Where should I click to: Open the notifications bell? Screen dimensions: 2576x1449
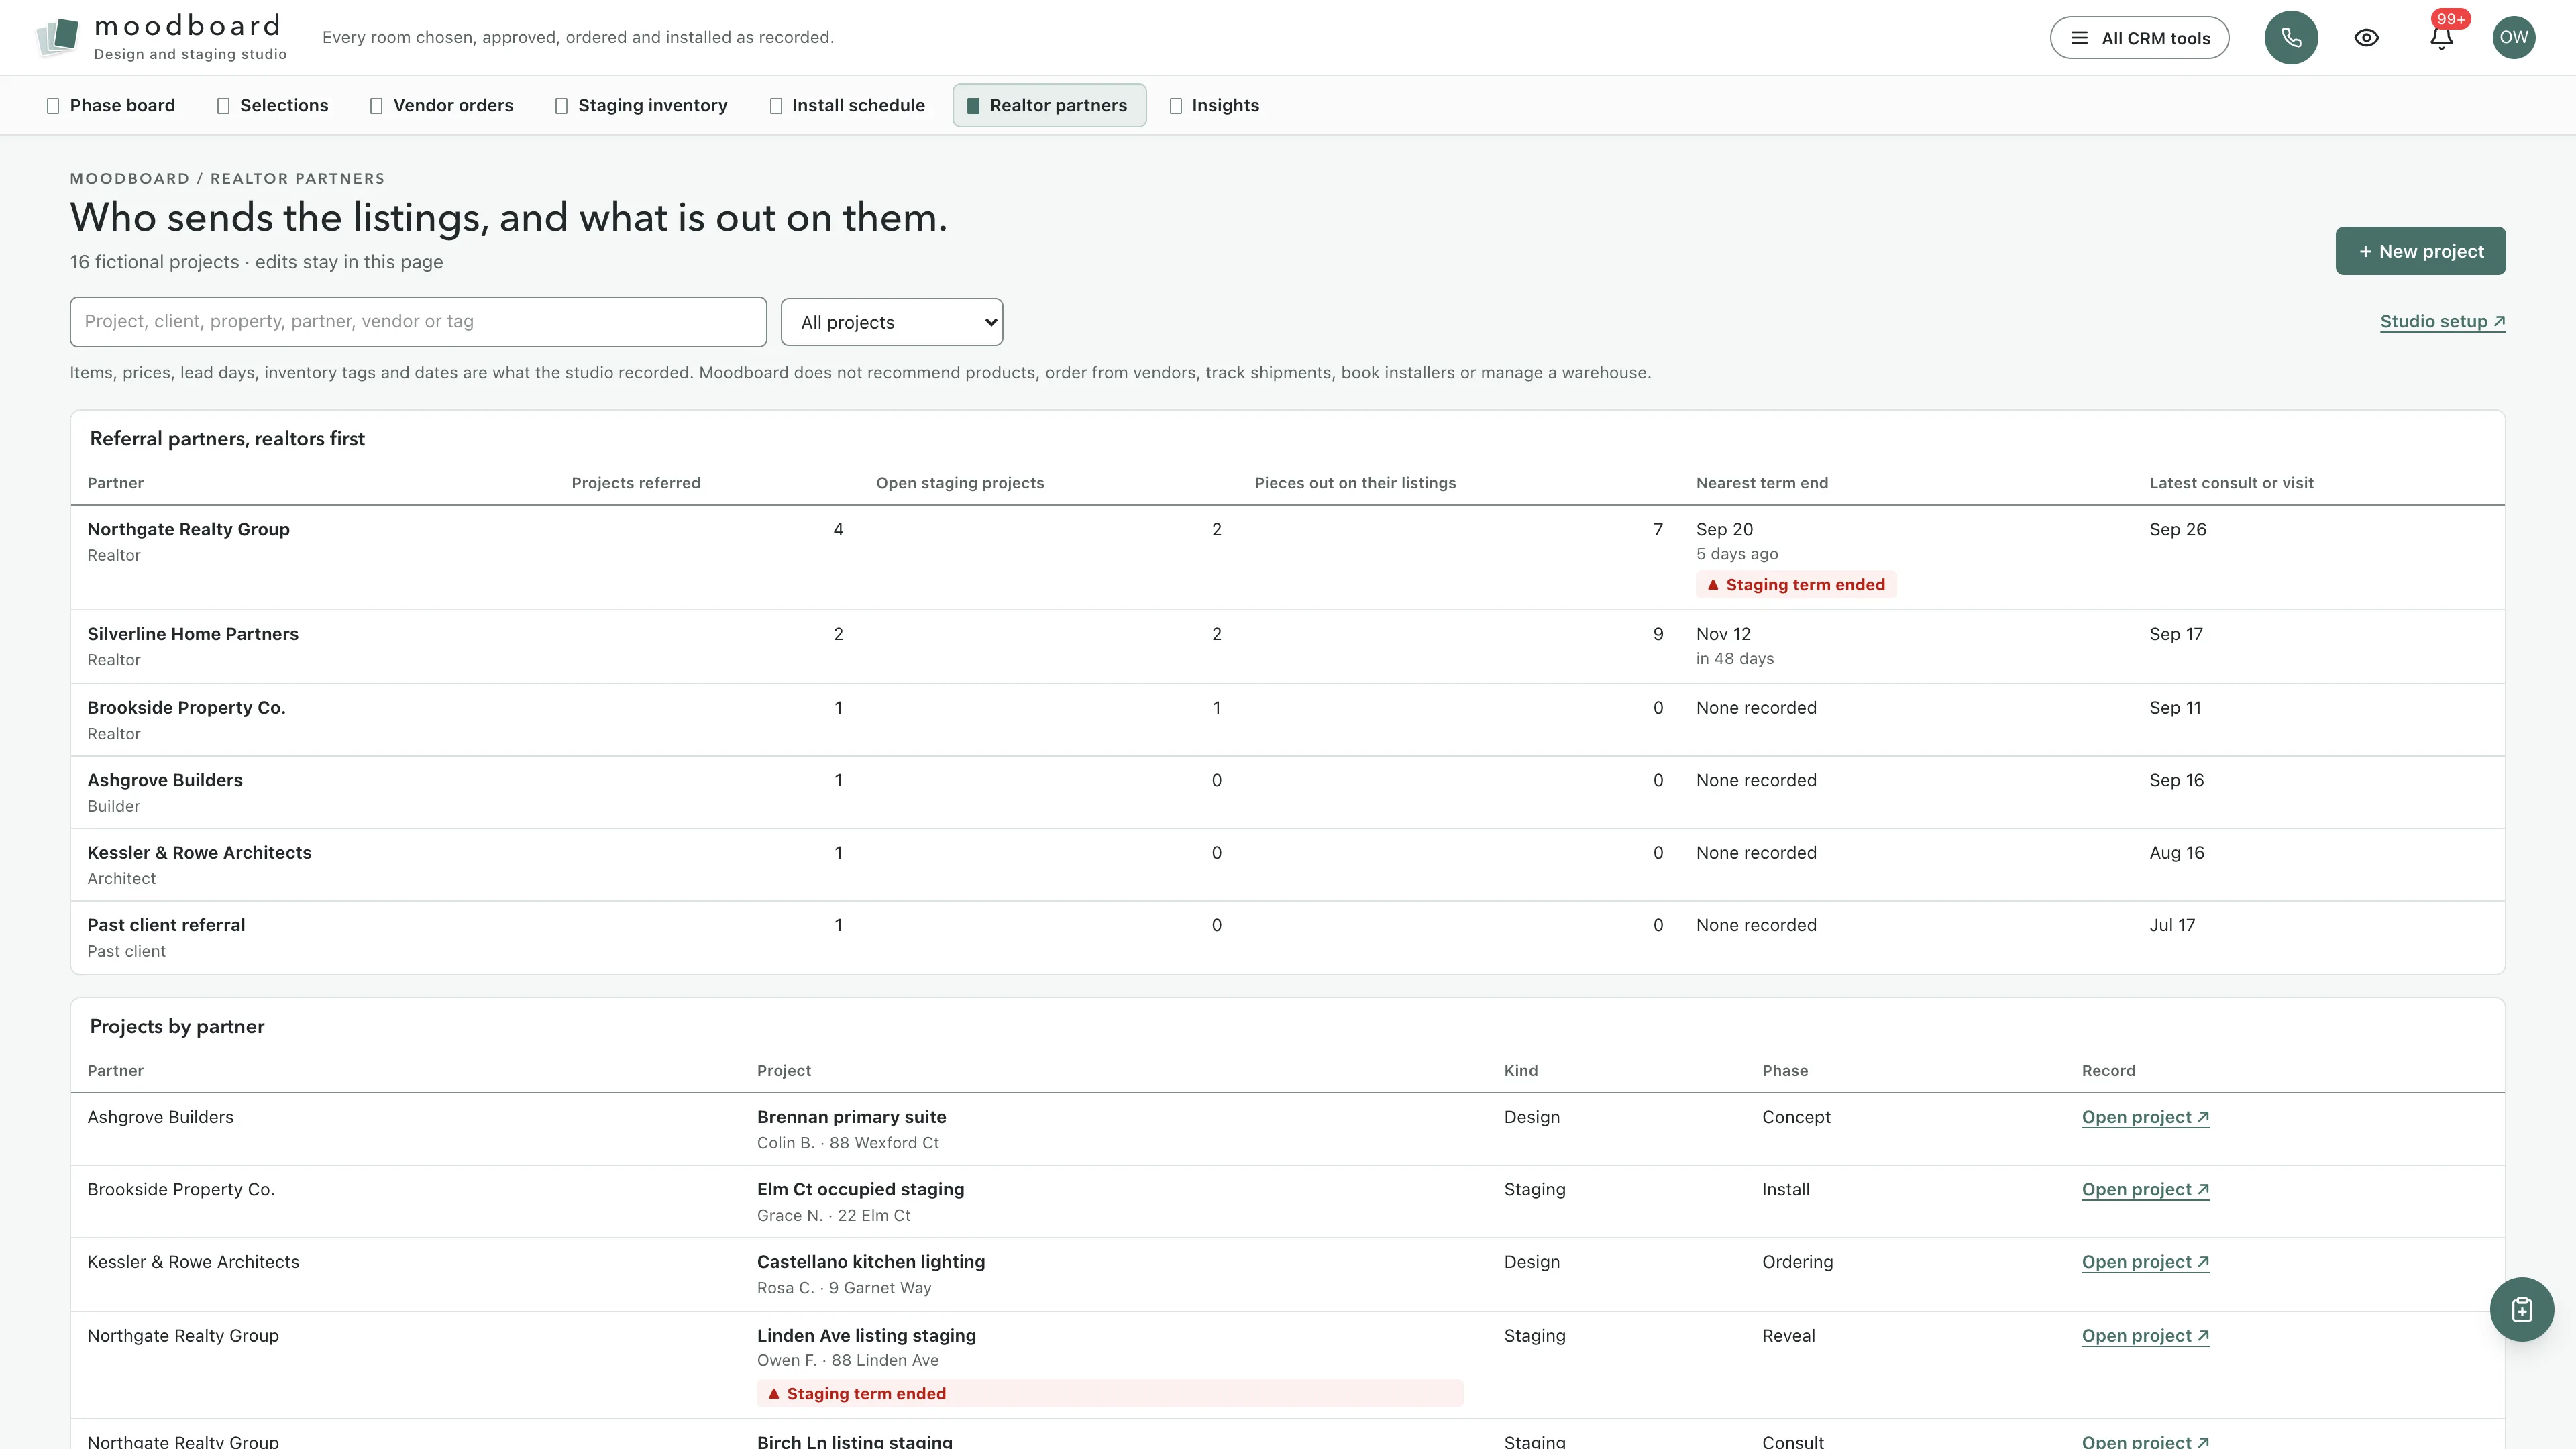pos(2441,38)
